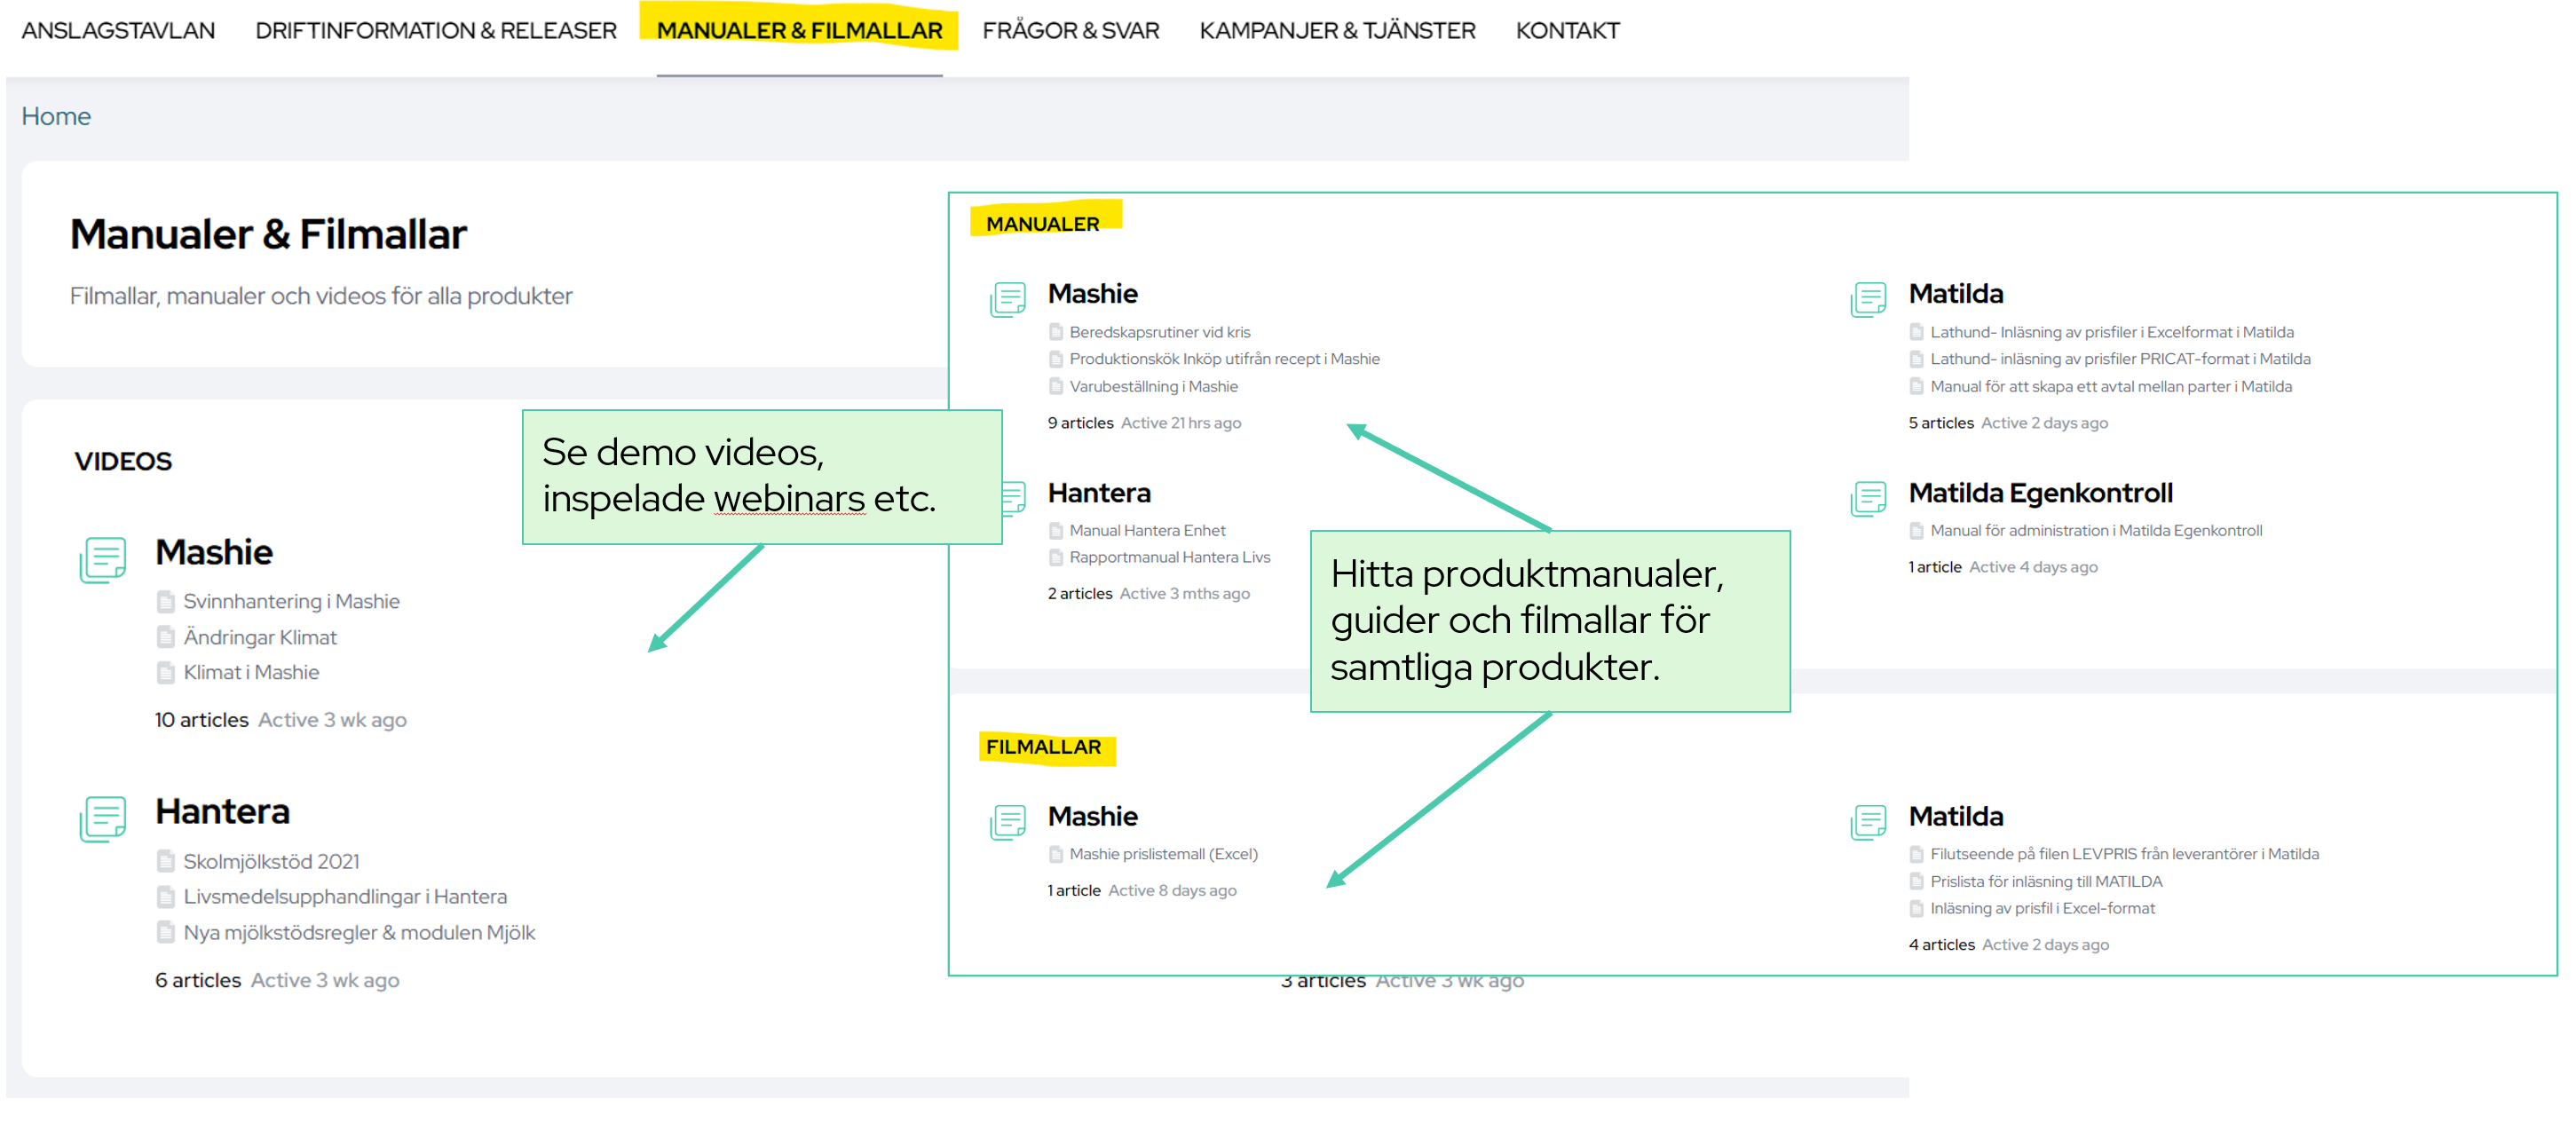The width and height of the screenshot is (2576, 1146).
Task: Click document icon beside Nya mjölkstödsregler
Action: click(166, 933)
